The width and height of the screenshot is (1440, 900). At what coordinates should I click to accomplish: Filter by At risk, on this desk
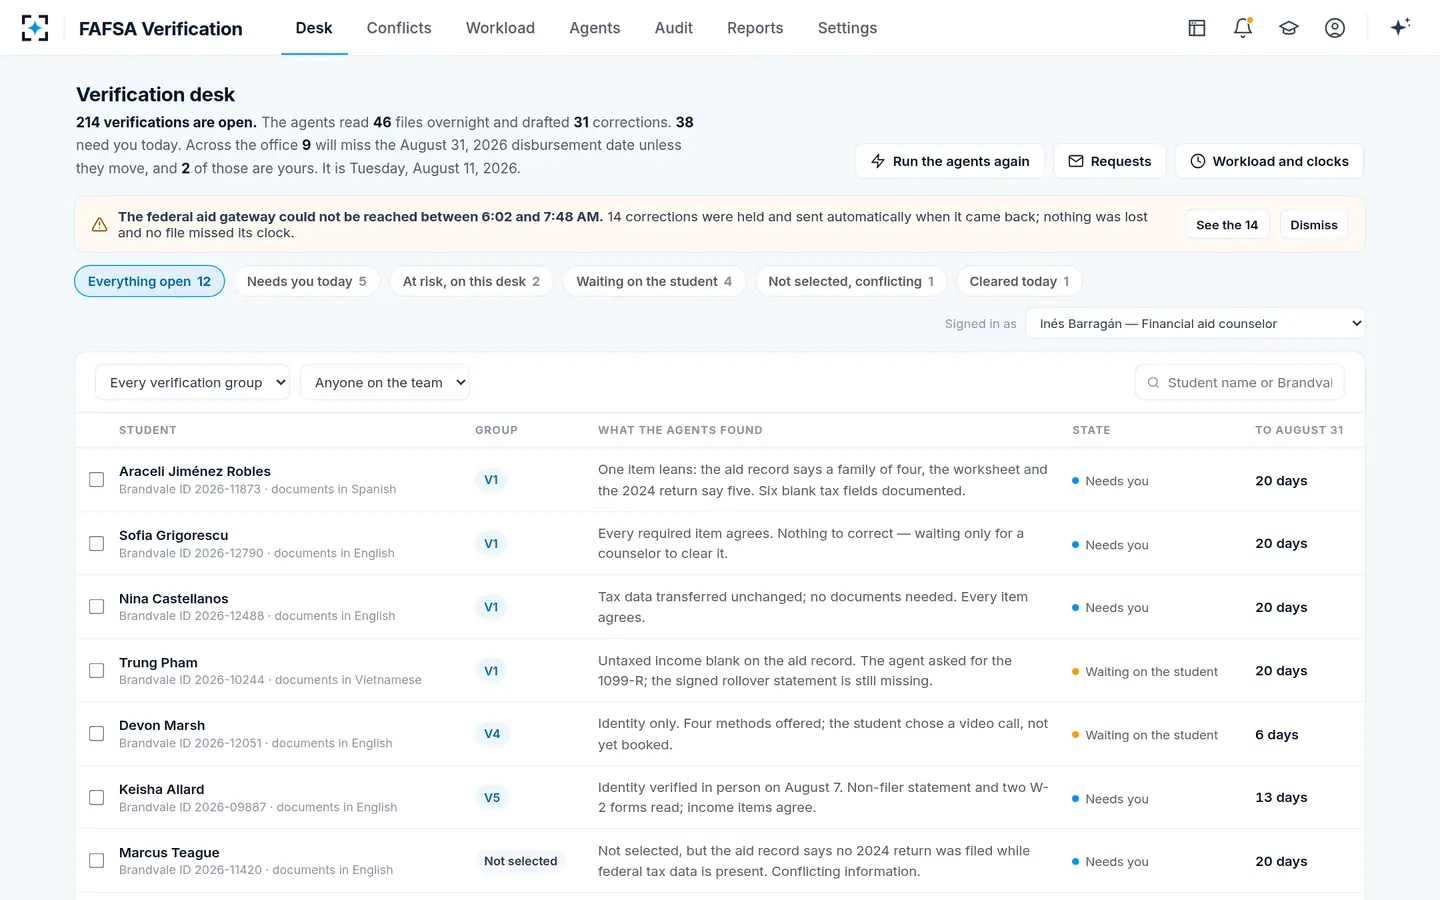[471, 281]
